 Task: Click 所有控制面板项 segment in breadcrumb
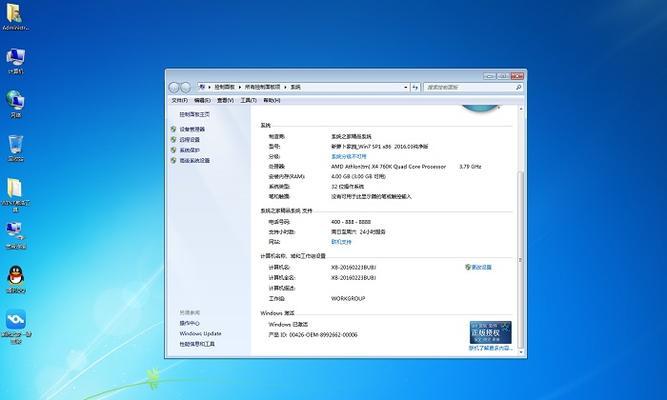262,87
